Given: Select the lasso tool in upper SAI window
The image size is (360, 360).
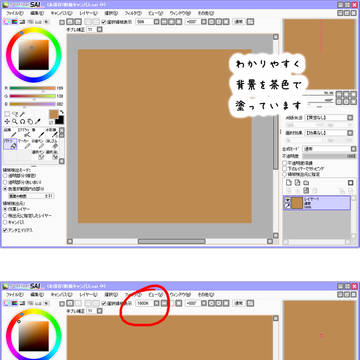Looking at the screenshot, I should point(15,114).
